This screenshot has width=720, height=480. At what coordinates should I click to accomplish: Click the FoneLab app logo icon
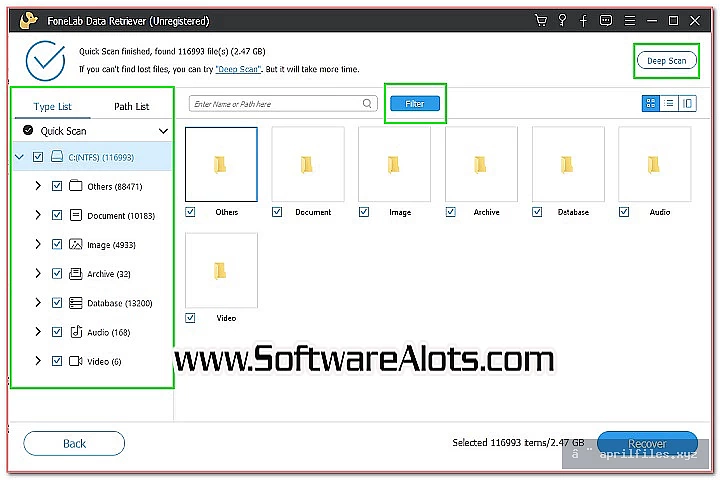click(x=28, y=21)
